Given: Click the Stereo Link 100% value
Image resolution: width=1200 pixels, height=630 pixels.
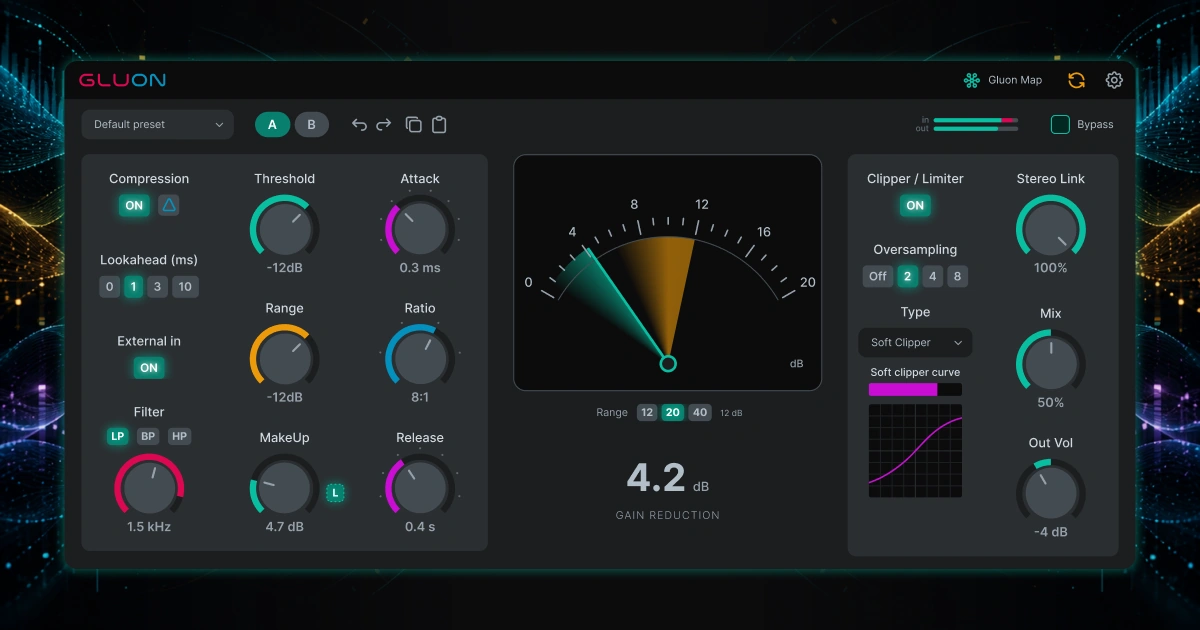Looking at the screenshot, I should [x=1051, y=268].
